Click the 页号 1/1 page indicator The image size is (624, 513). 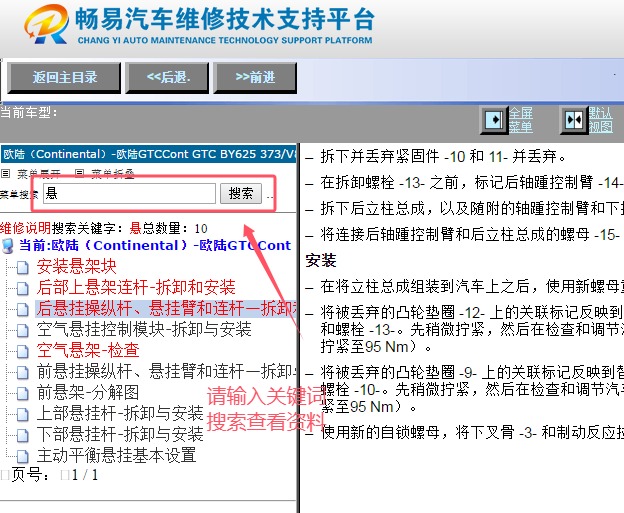[x=50, y=475]
